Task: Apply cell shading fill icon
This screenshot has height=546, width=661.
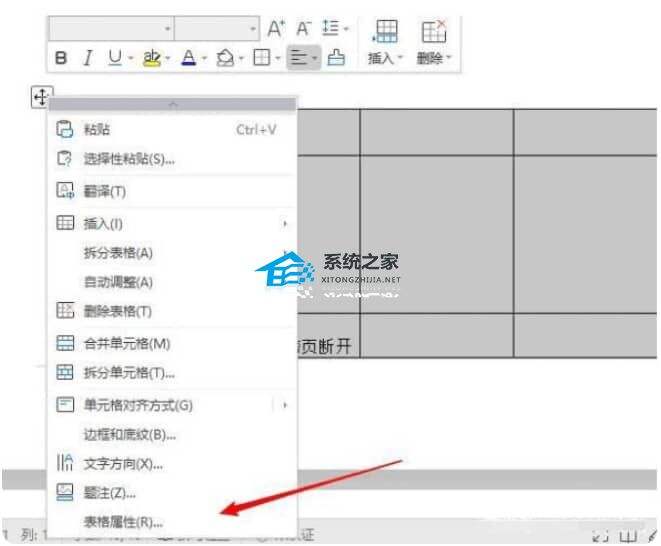Action: 225,57
